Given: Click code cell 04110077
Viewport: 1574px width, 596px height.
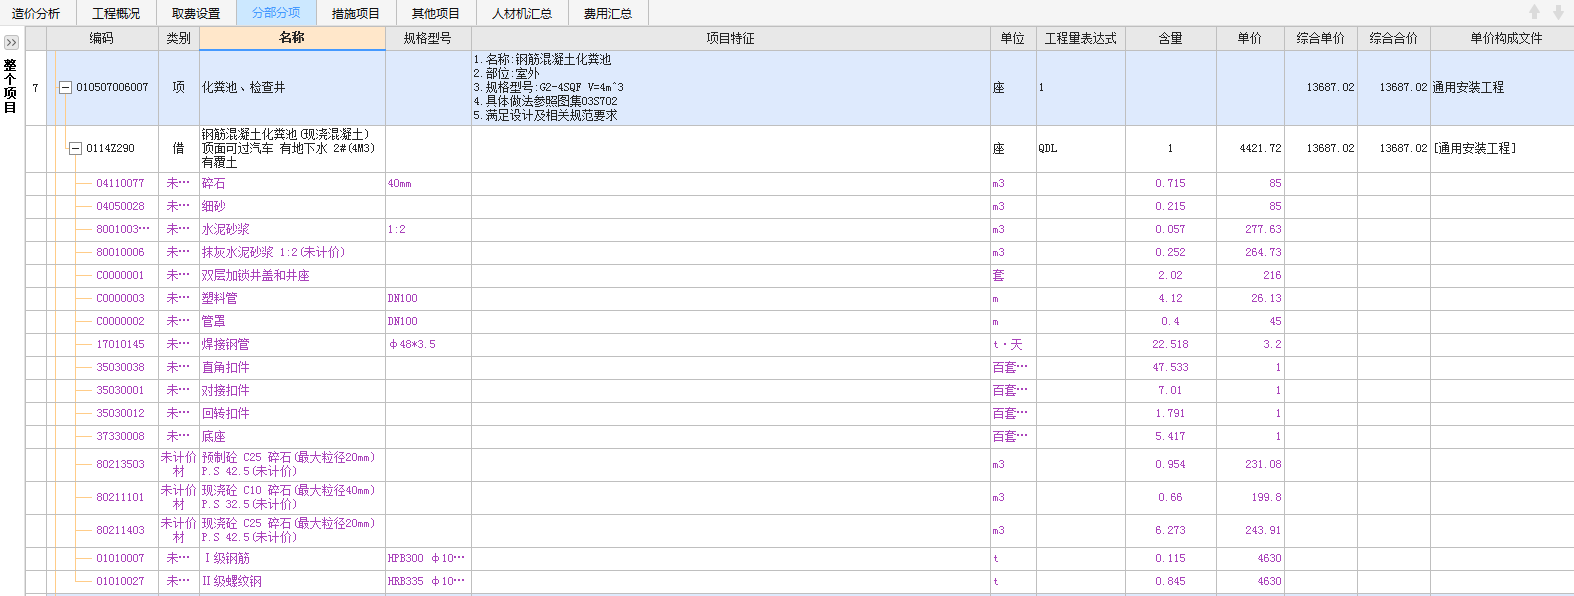Looking at the screenshot, I should [x=120, y=184].
